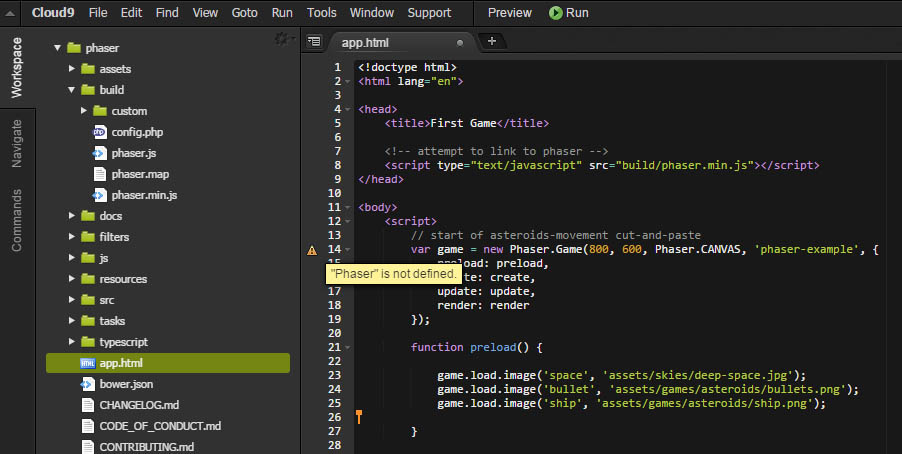Screen dimensions: 902x454
Task: Click the config.php file icon
Action: coord(100,132)
